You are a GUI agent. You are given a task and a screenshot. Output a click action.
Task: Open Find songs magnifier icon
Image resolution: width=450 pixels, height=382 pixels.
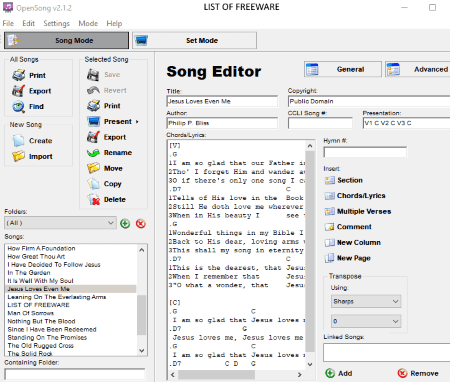coord(19,106)
